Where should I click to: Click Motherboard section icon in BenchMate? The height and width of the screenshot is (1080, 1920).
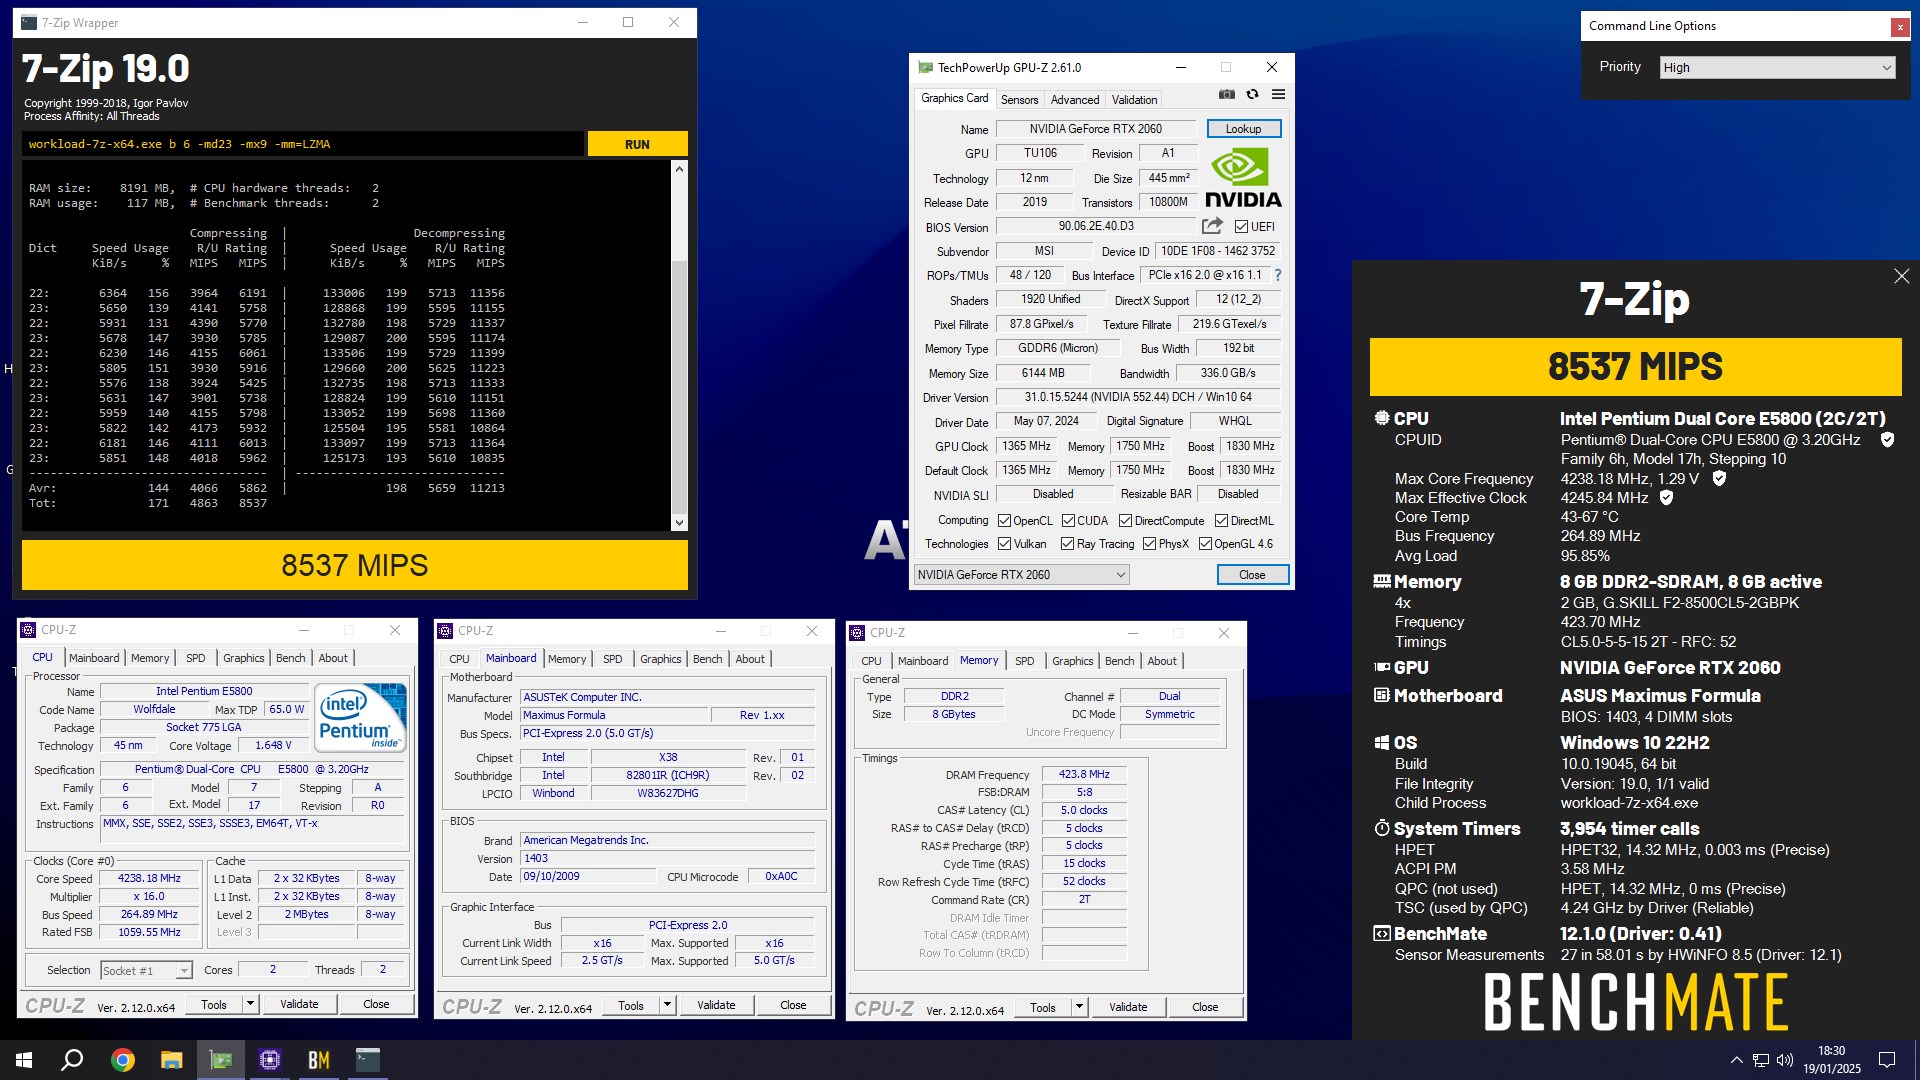[1382, 695]
